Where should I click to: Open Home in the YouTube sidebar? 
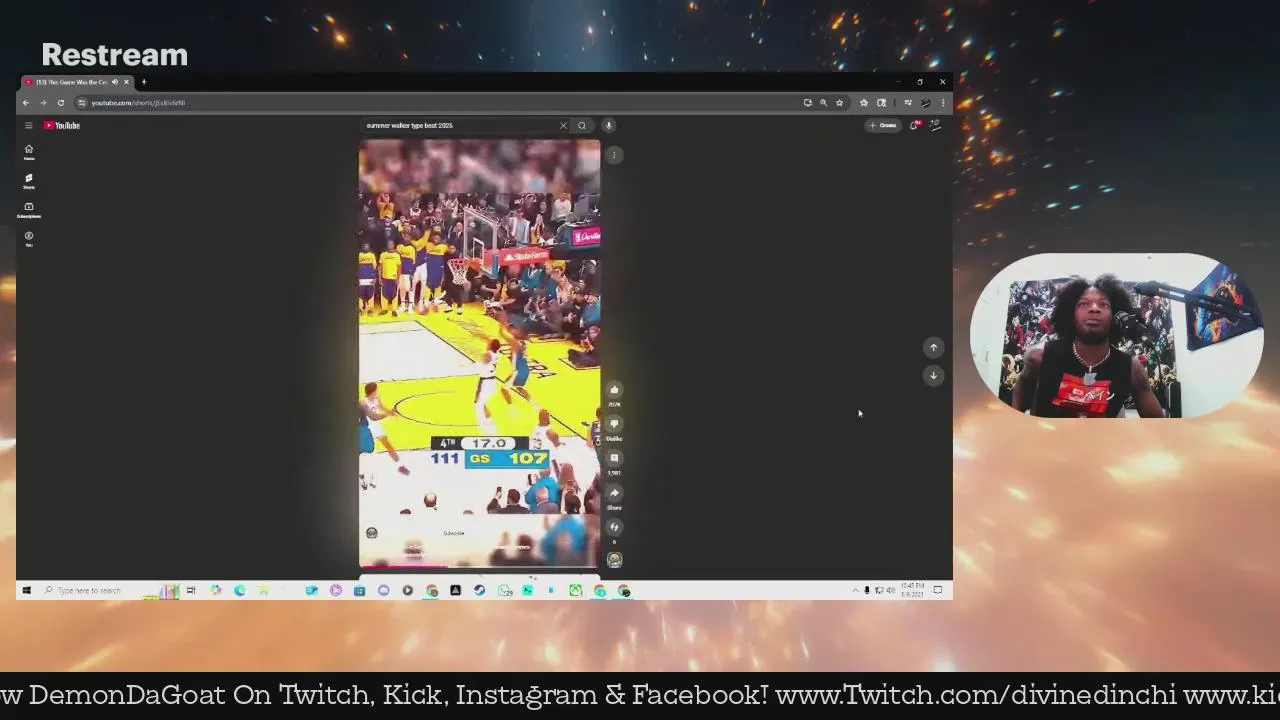coord(29,152)
